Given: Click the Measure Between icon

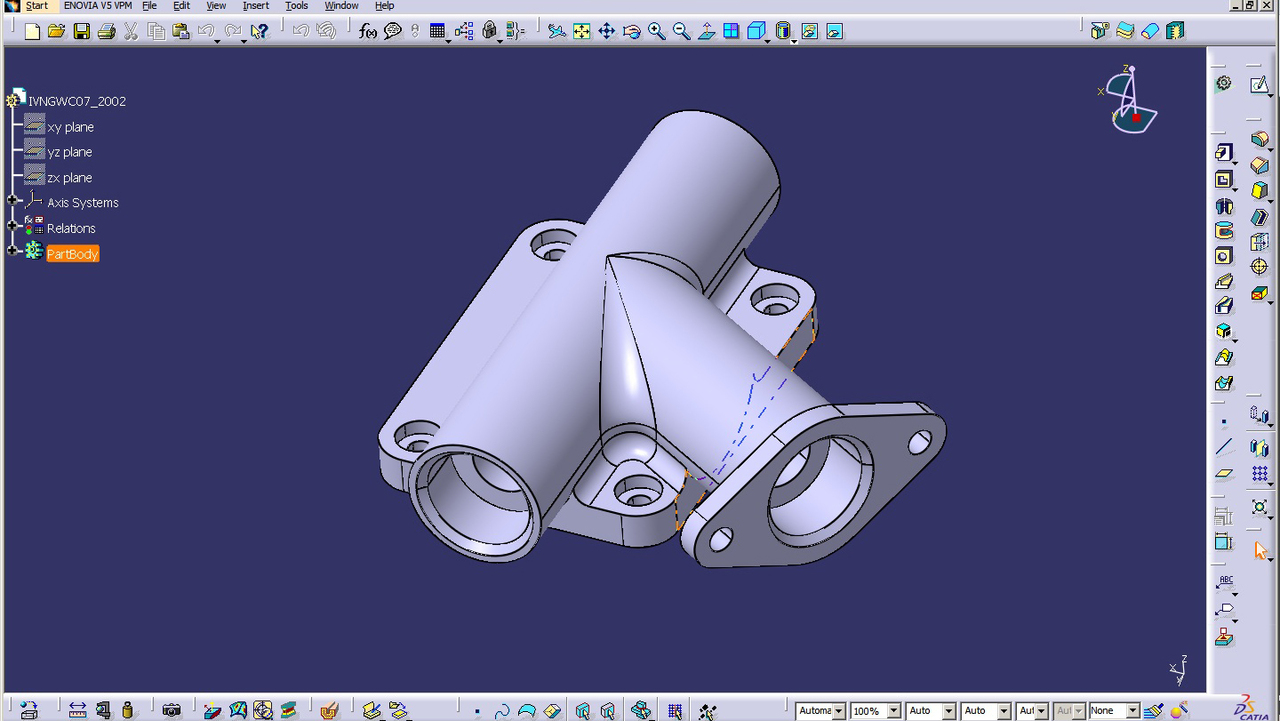Looking at the screenshot, I should [x=78, y=710].
